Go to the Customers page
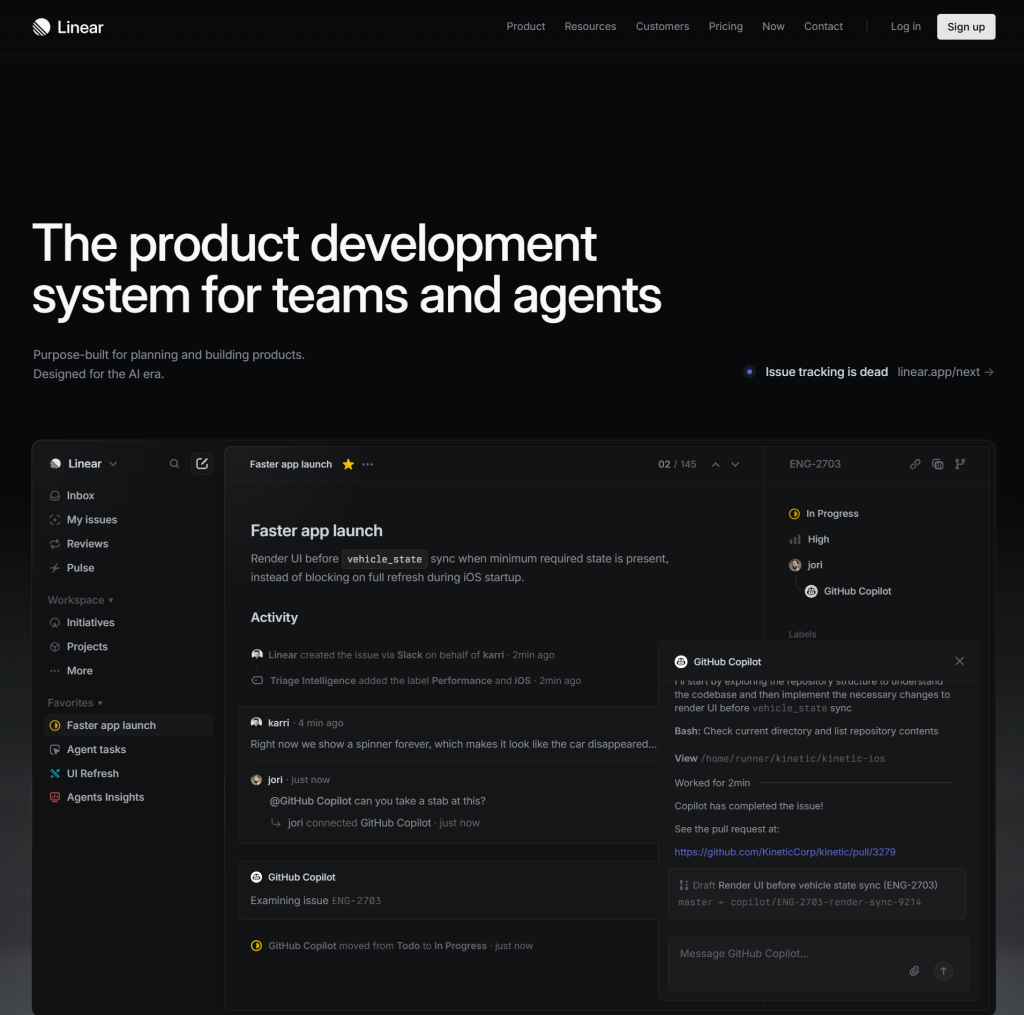The height and width of the screenshot is (1015, 1024). (662, 27)
